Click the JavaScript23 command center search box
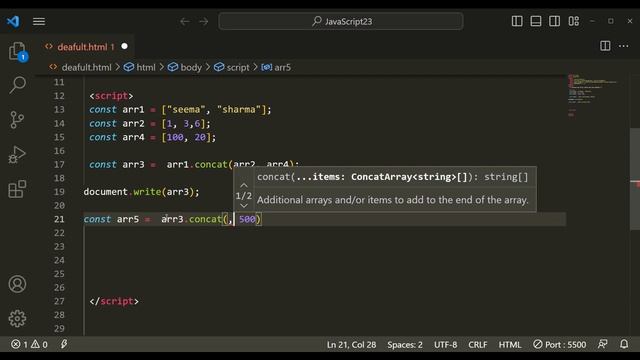 341,21
